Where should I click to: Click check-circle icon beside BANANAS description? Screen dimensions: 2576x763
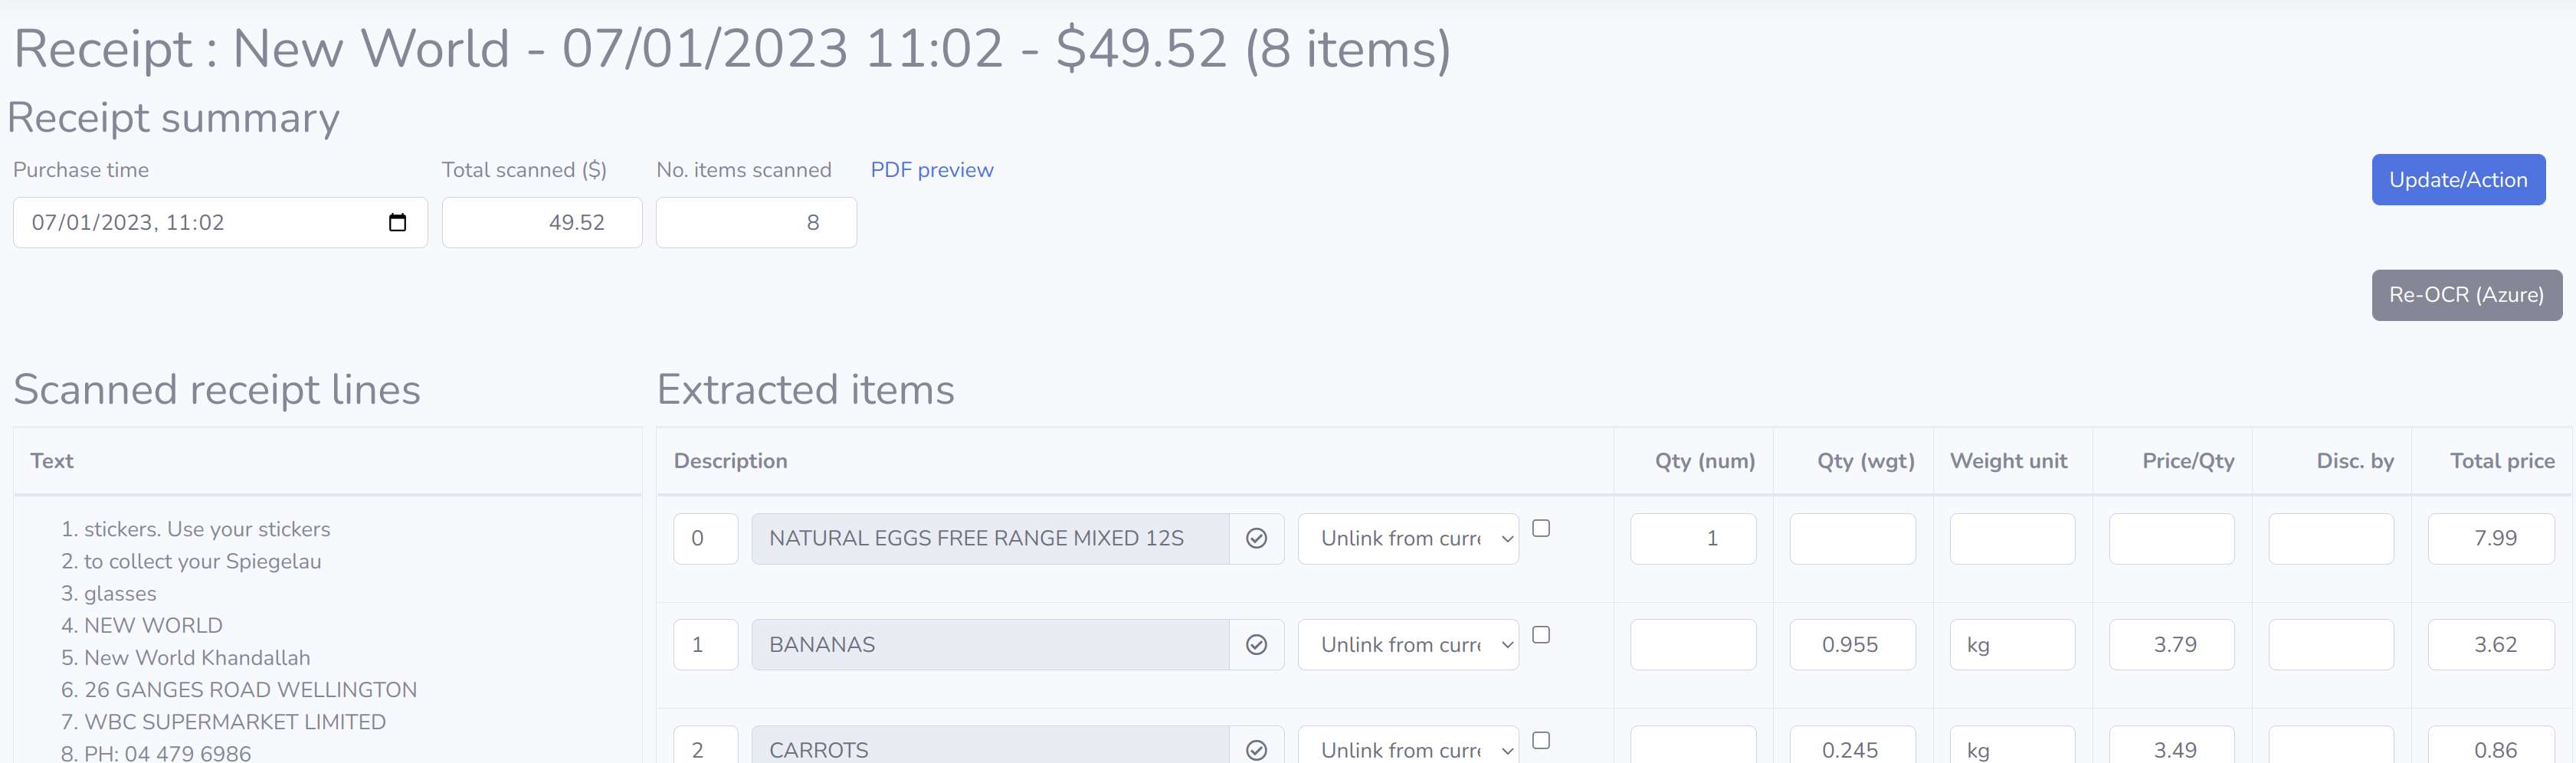(1256, 645)
